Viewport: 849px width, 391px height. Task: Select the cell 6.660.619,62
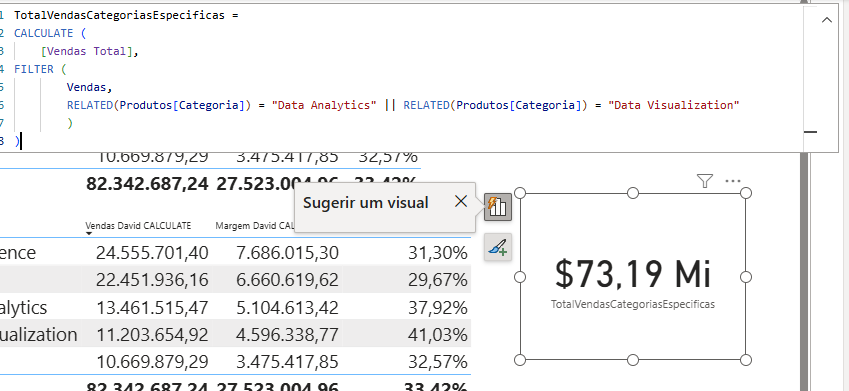(288, 279)
